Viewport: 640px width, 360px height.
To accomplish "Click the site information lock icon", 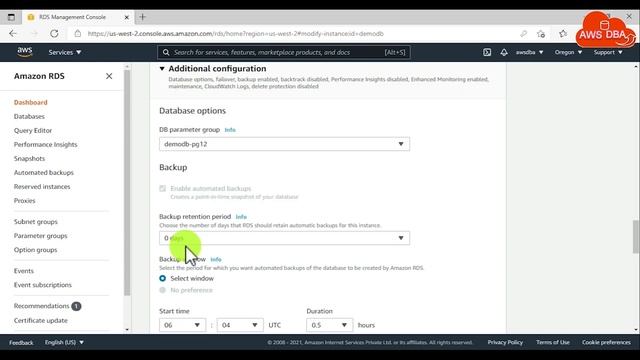I will pos(78,34).
